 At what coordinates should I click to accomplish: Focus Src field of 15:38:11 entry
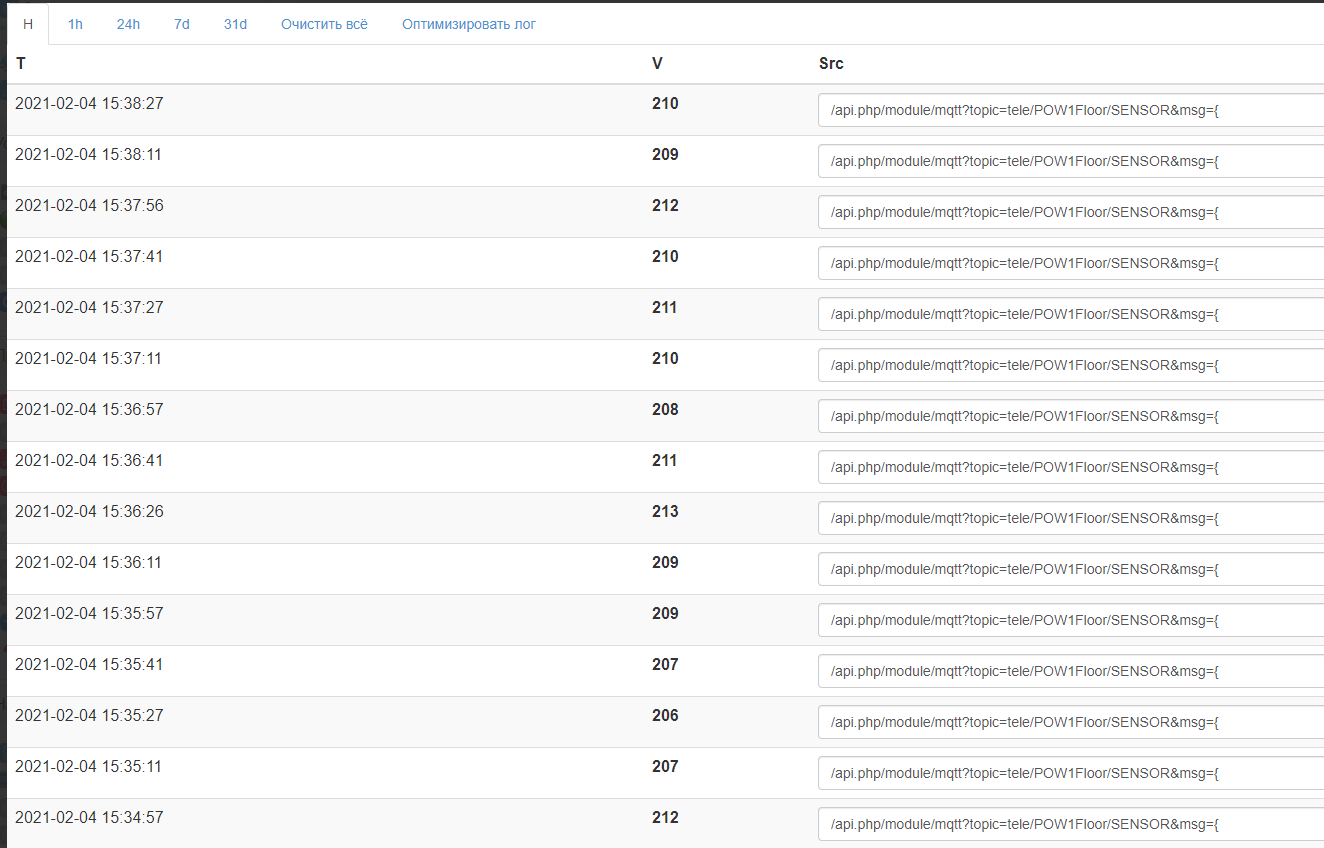[1070, 161]
